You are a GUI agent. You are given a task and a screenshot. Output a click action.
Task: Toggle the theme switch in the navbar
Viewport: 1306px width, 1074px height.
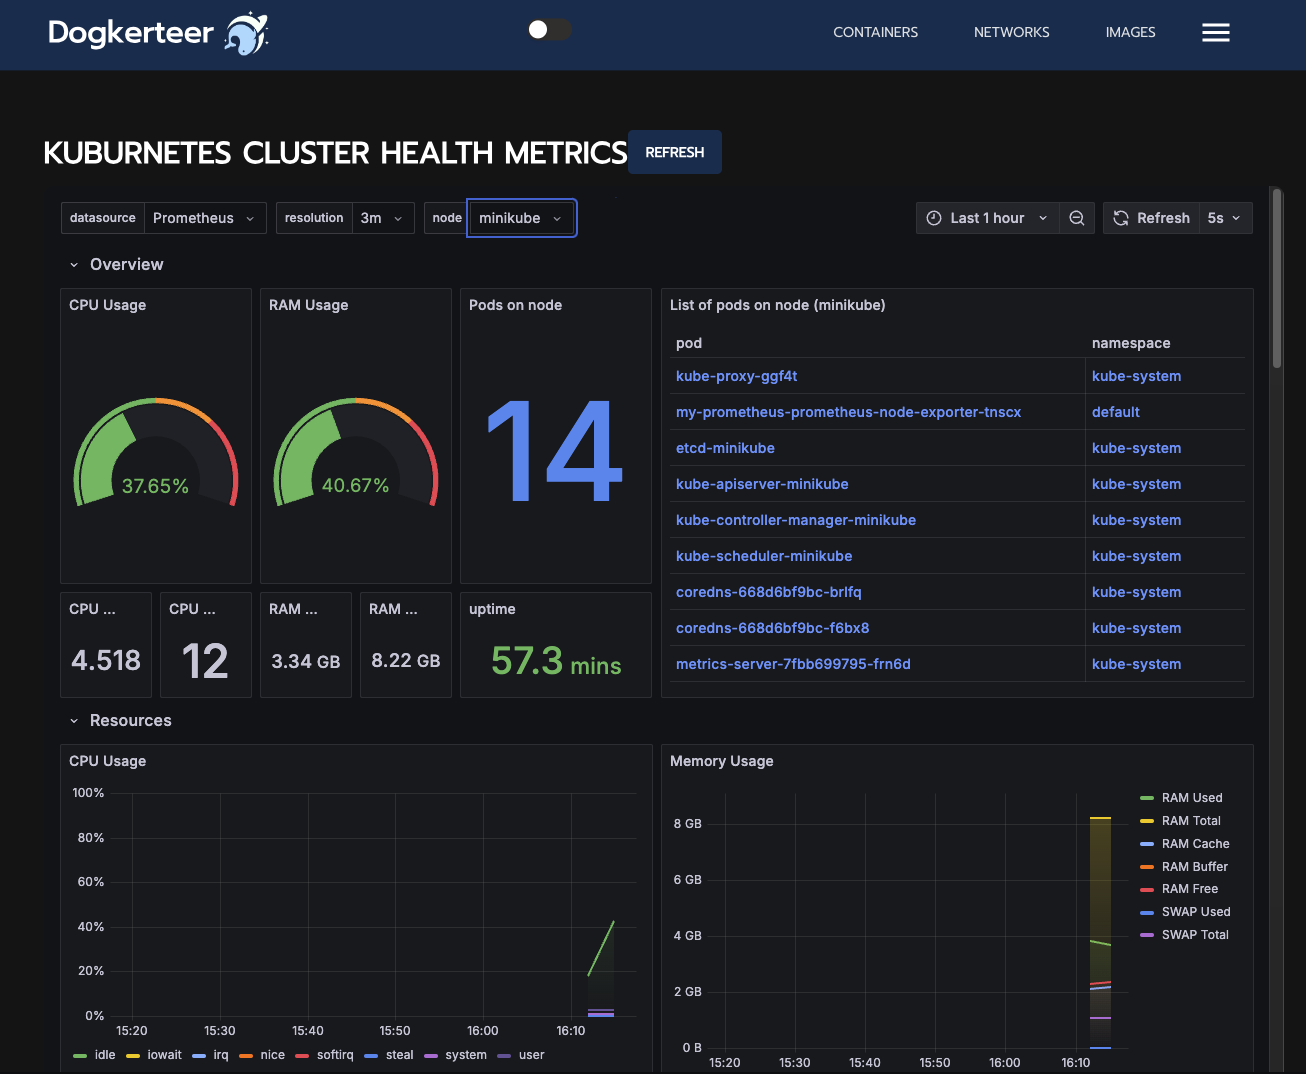point(548,30)
